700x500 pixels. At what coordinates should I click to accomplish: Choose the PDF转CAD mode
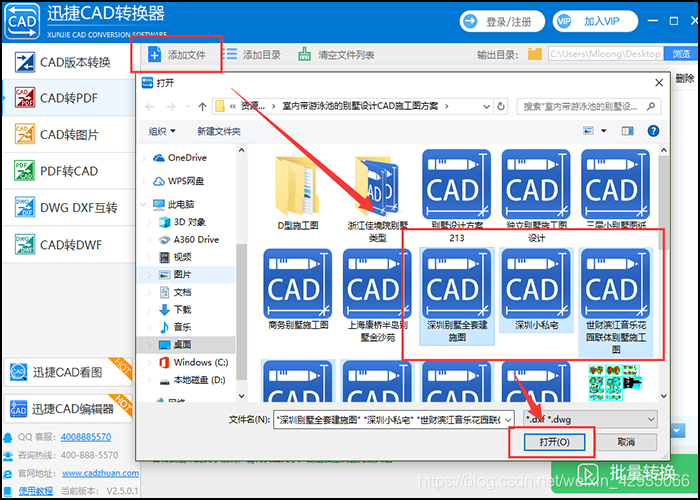tap(68, 171)
